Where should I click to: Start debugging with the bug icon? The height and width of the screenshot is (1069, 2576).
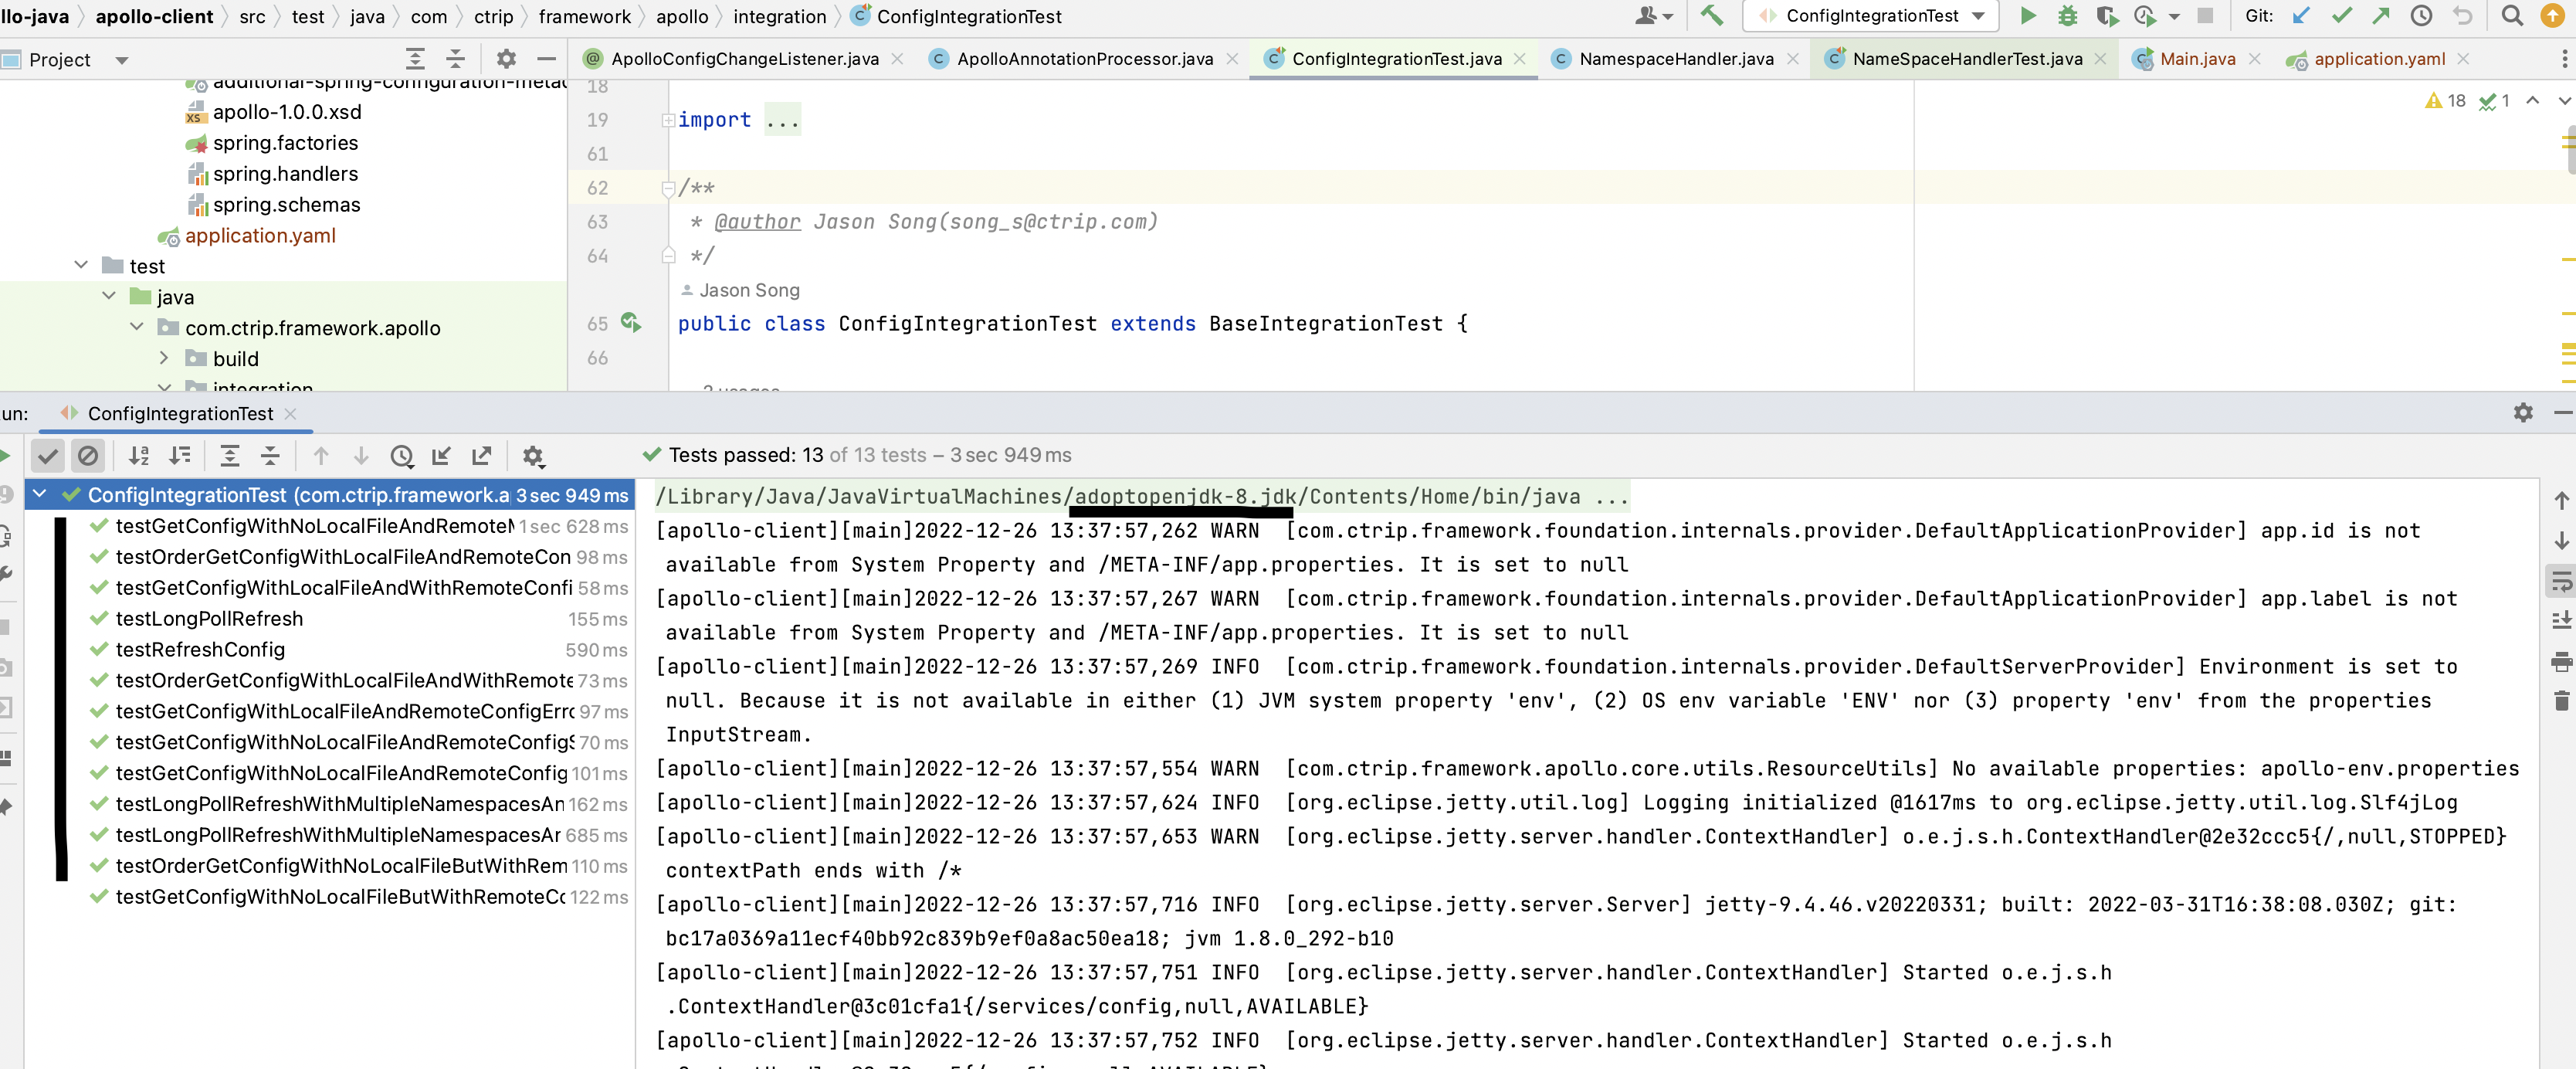click(2067, 16)
